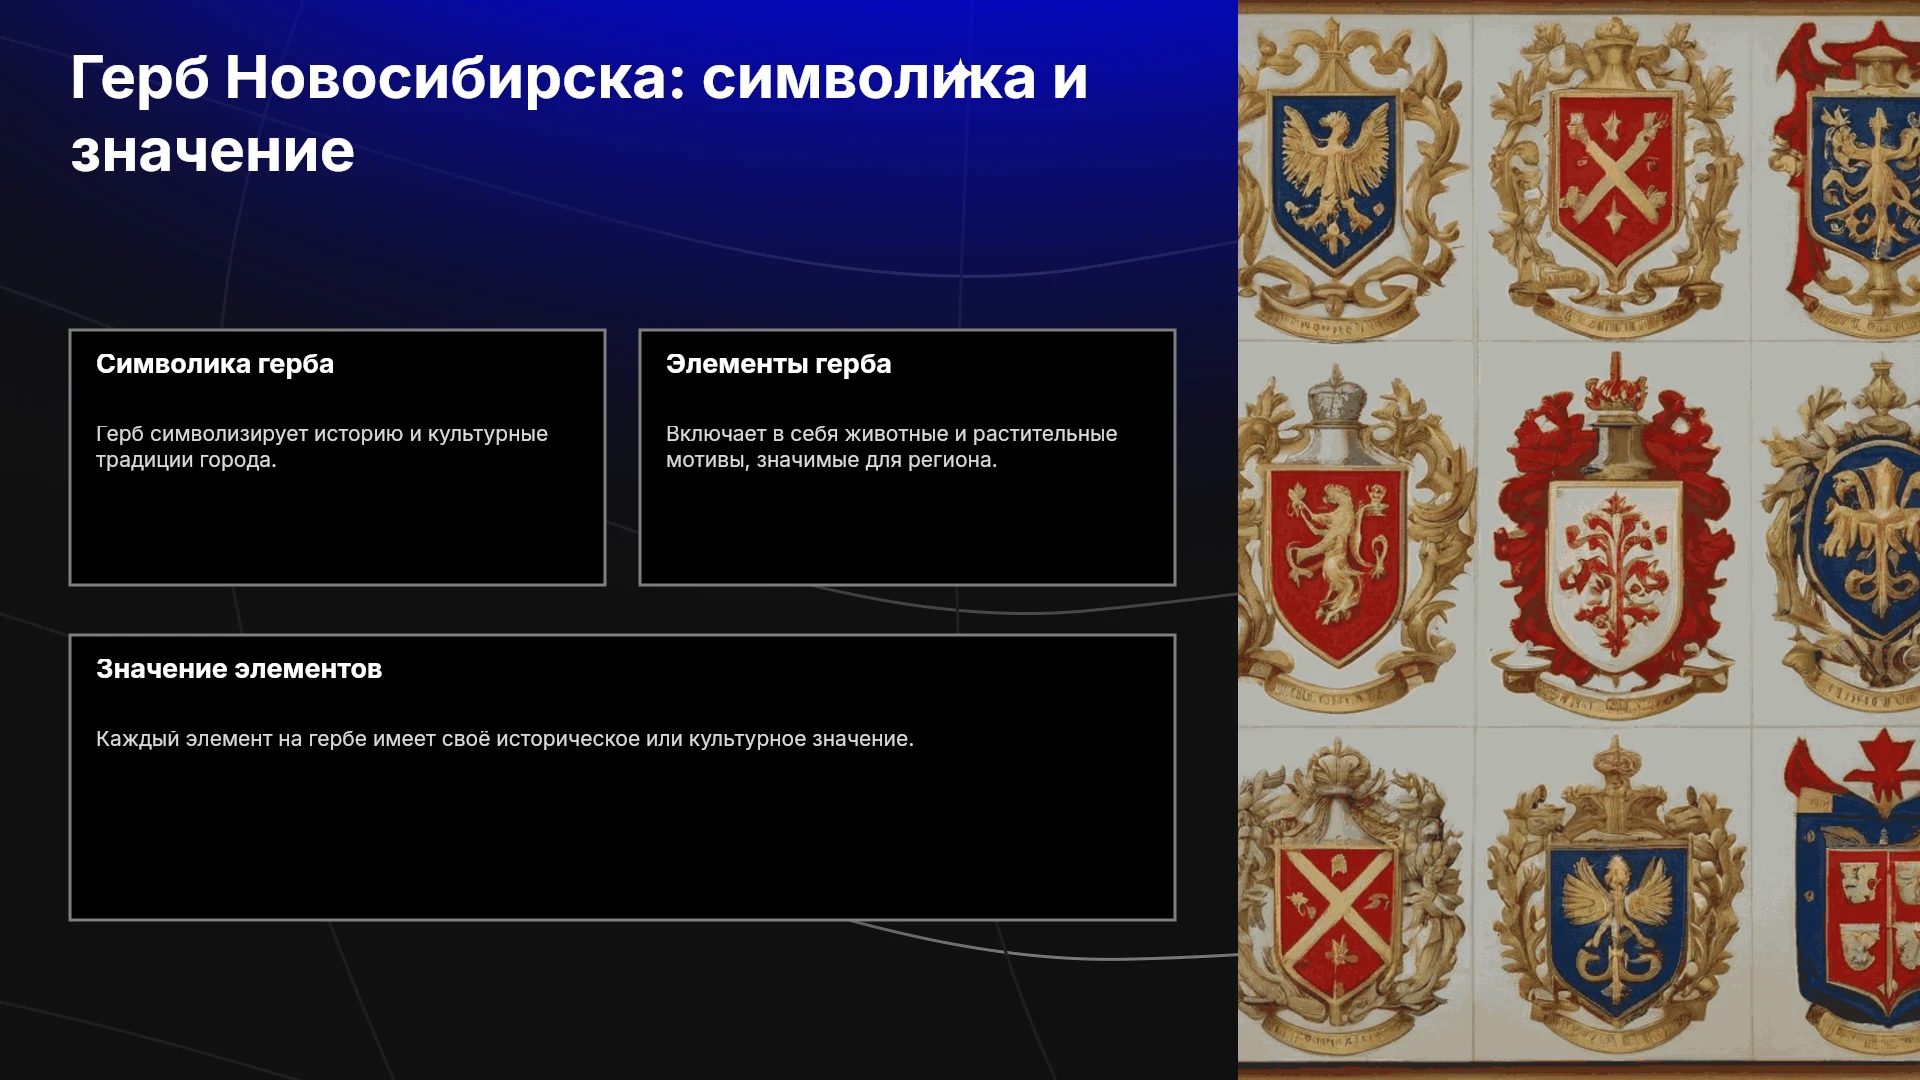Select the white shield with red tree emblem
Viewport: 1920px width, 1080px height.
(x=1614, y=576)
